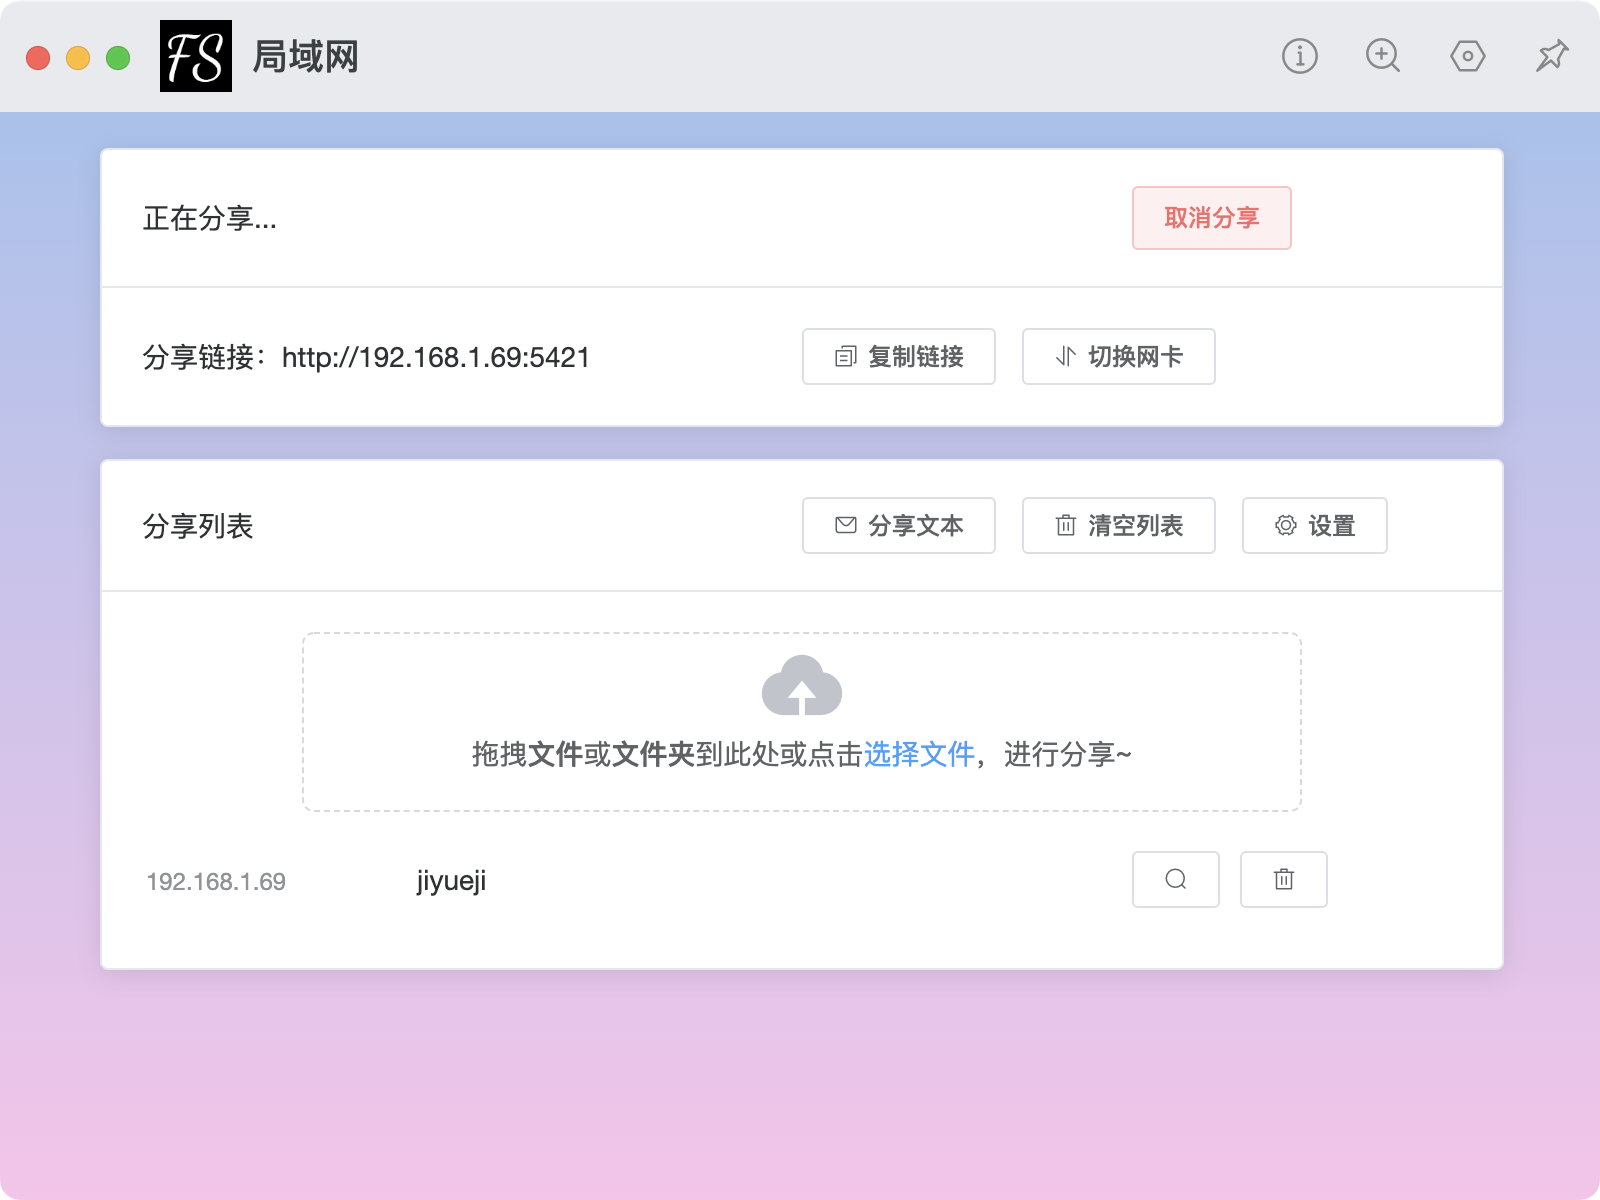Click the cloud upload icon

802,686
